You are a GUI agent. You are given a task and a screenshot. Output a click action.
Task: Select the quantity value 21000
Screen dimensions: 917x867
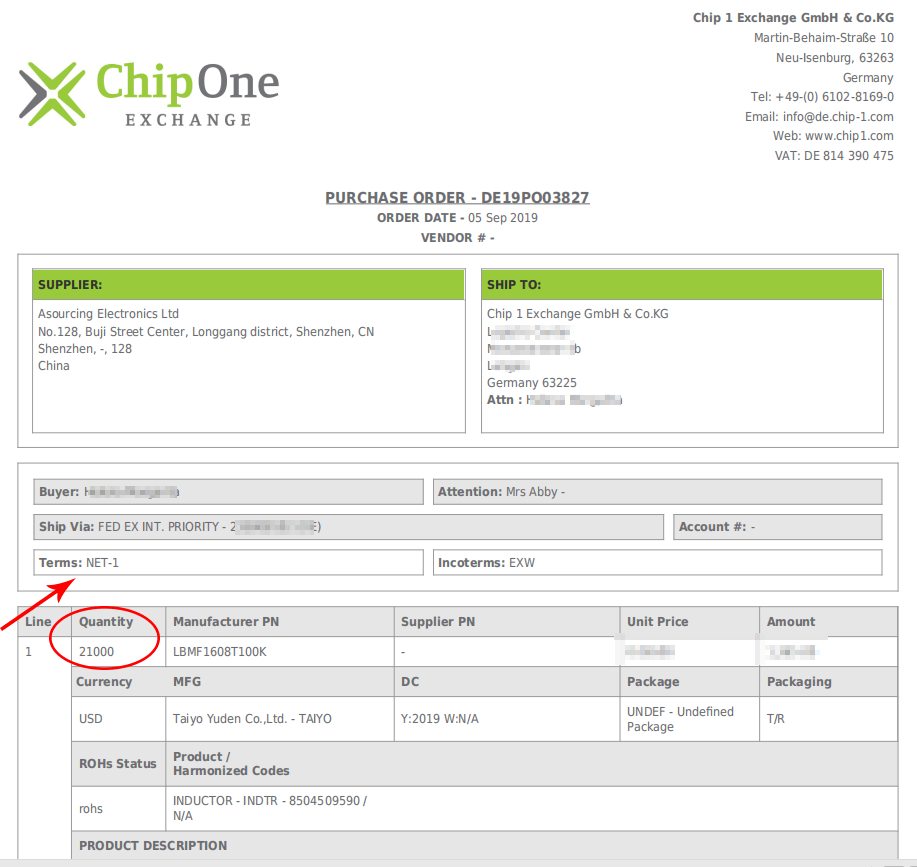pos(96,651)
